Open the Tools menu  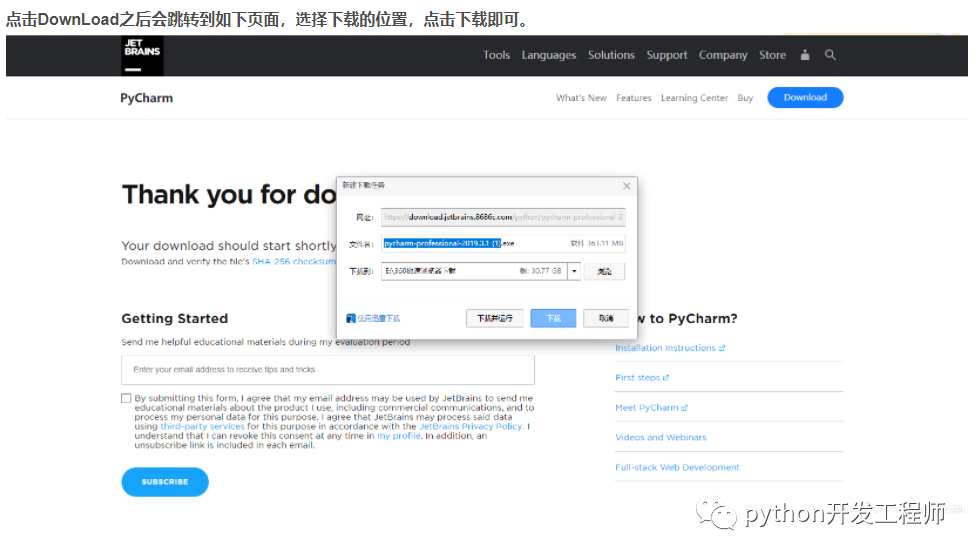pos(497,55)
